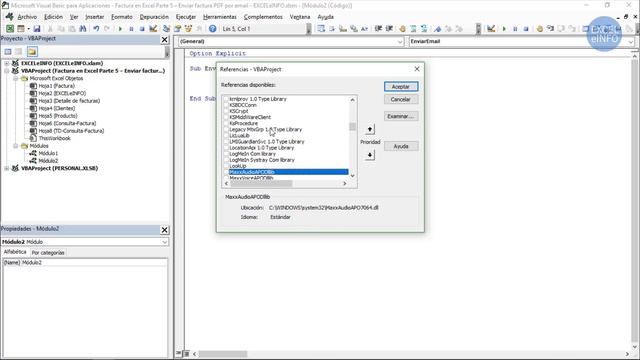
Task: Move the reference up with the Prioridad up arrow
Action: click(370, 129)
